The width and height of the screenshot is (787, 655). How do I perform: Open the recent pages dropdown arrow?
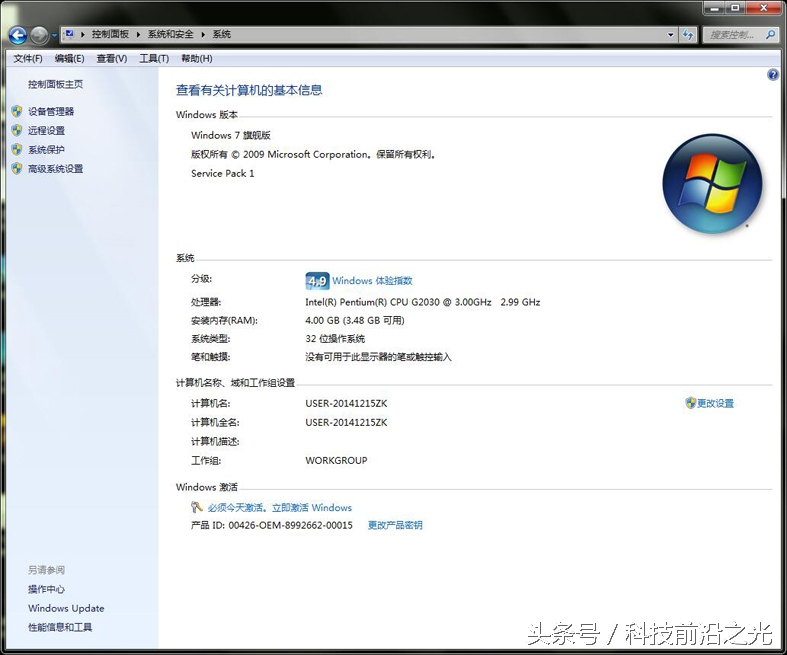coord(54,36)
